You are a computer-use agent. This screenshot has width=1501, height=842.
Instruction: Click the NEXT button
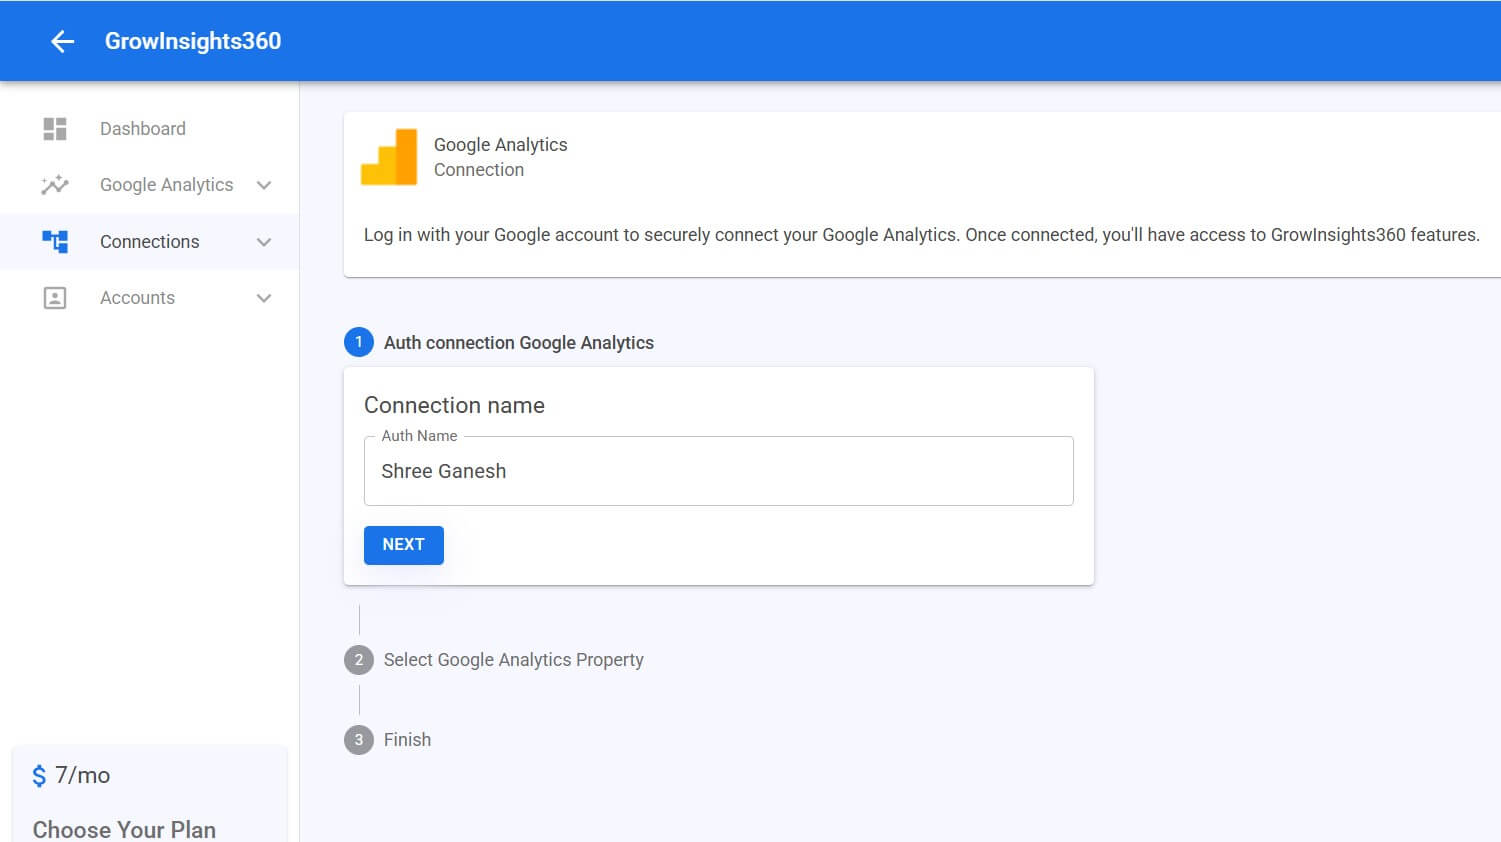pos(404,545)
